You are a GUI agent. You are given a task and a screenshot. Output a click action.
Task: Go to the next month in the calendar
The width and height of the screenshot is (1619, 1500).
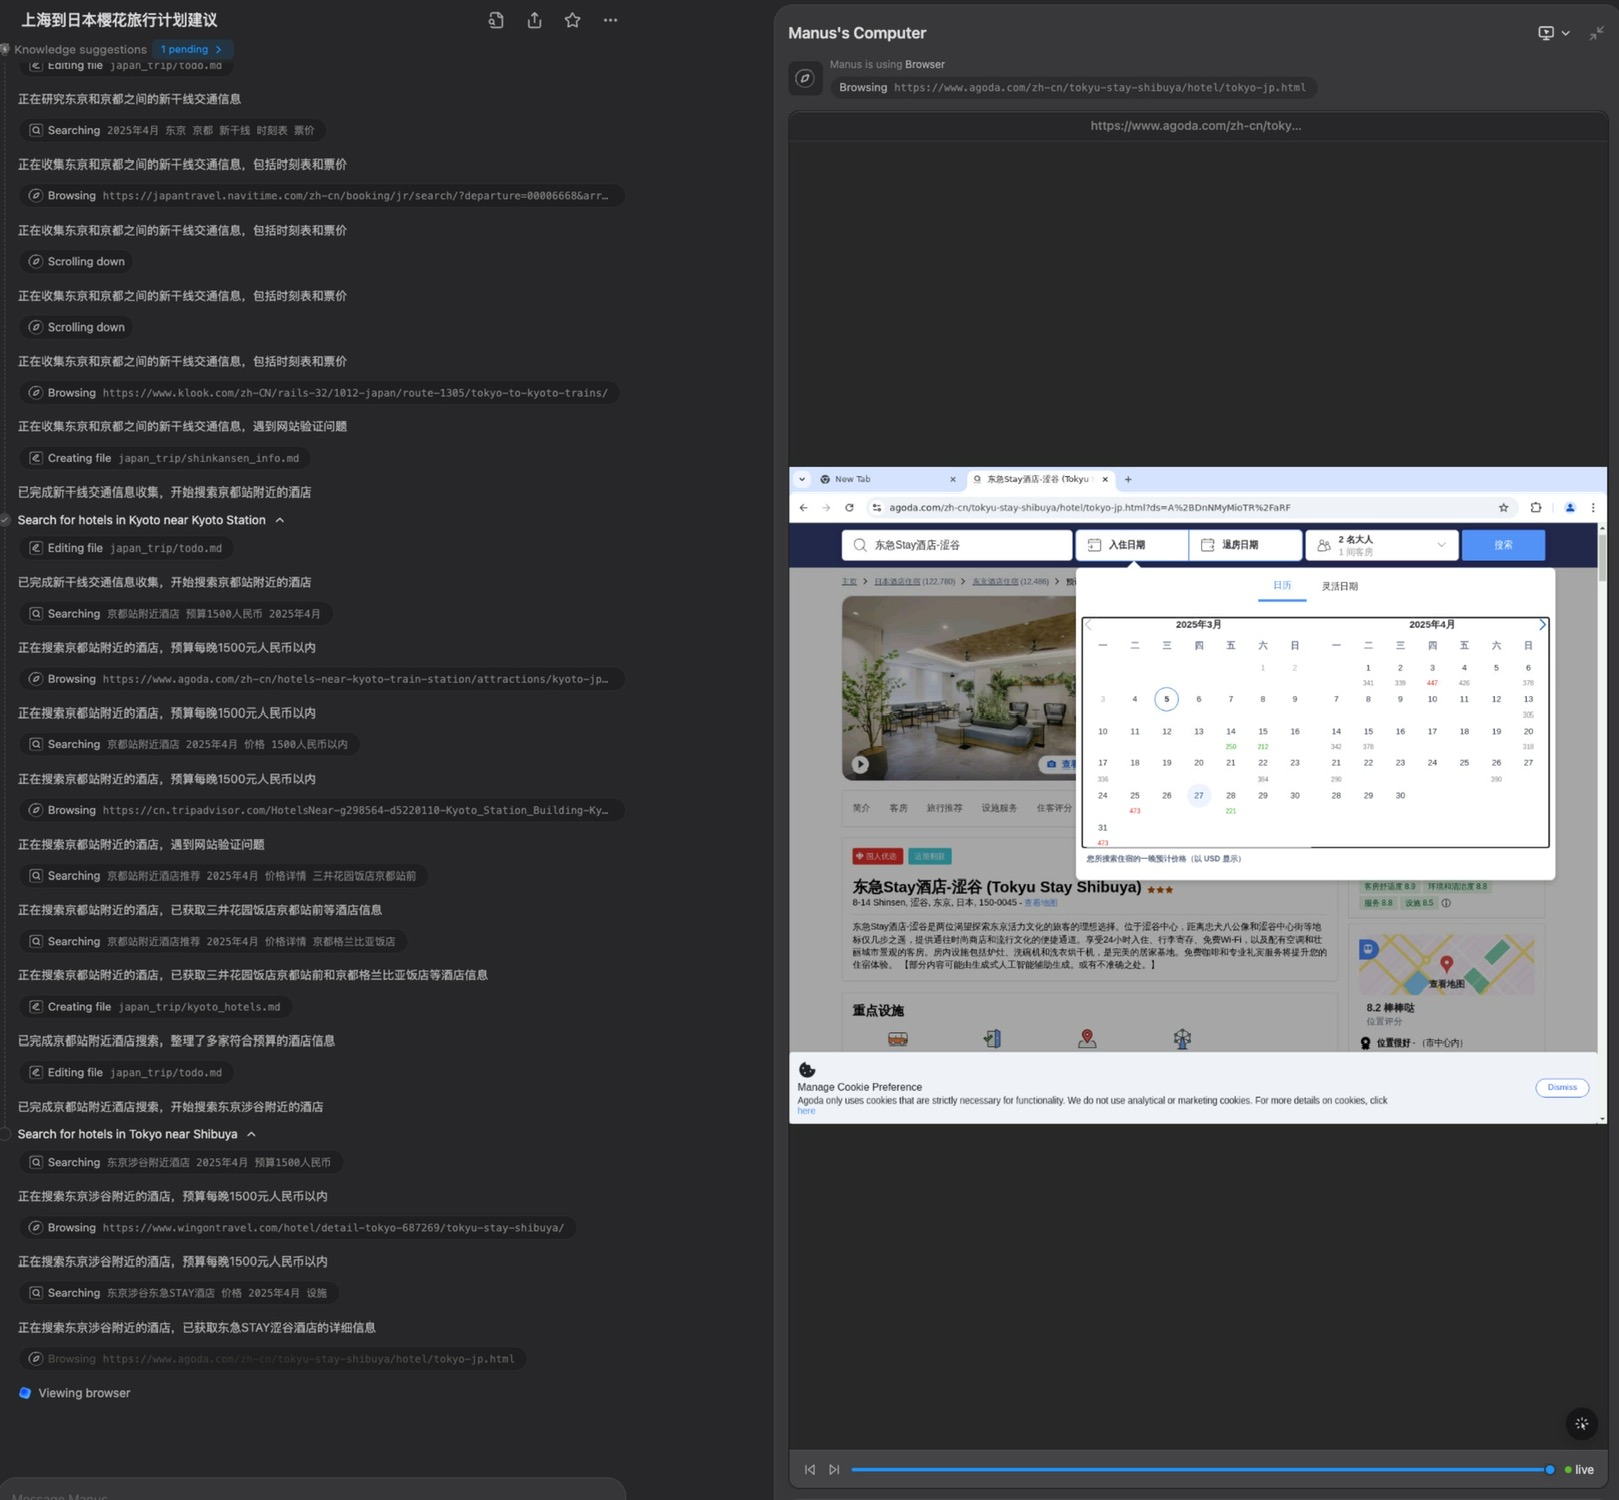[1542, 625]
